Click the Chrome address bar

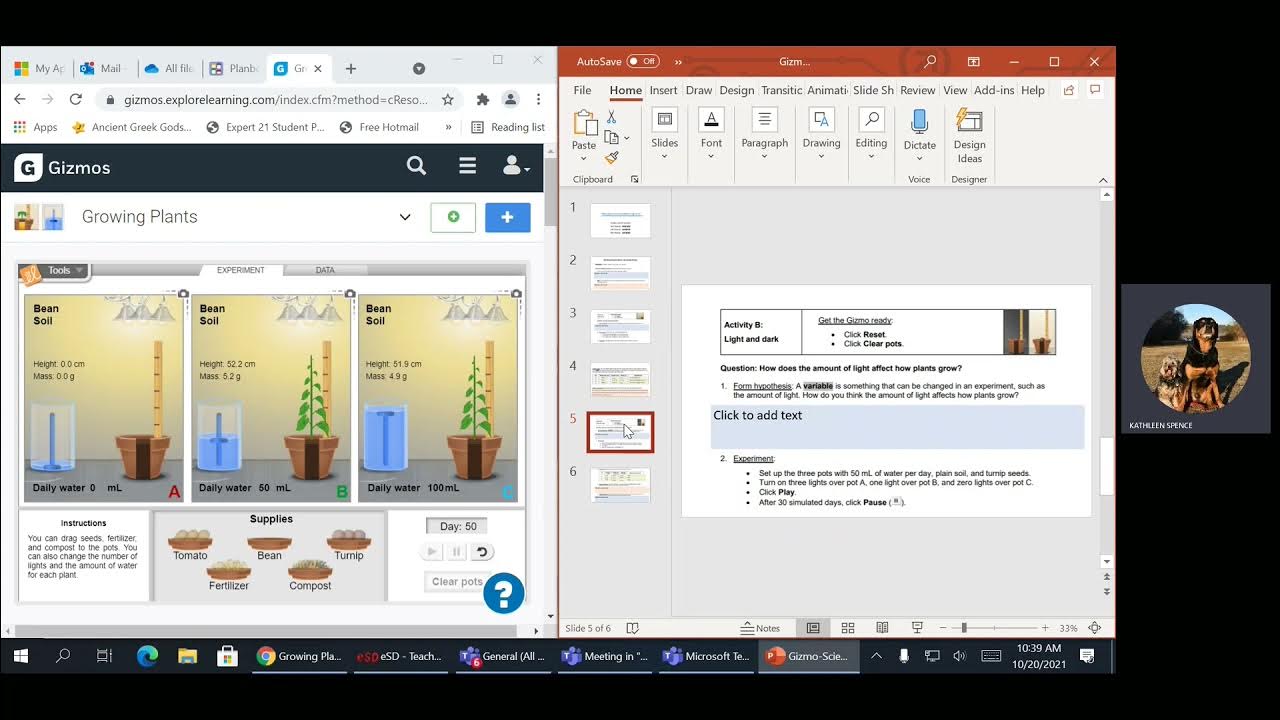[276, 99]
